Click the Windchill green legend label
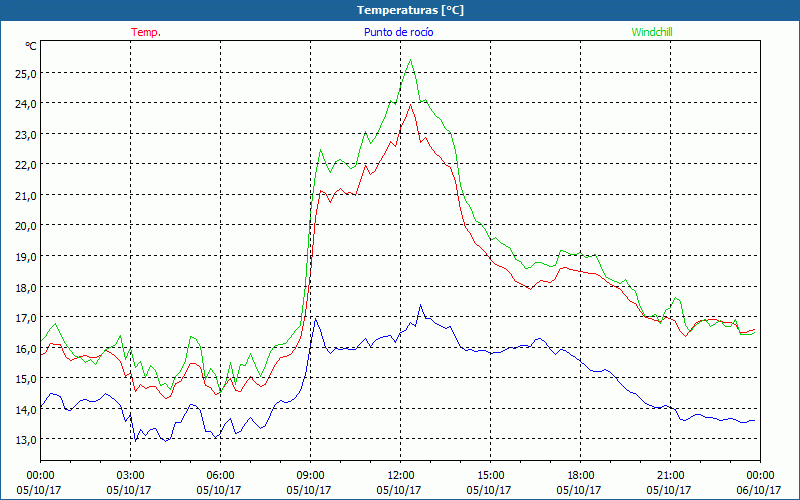 pyautogui.click(x=652, y=32)
